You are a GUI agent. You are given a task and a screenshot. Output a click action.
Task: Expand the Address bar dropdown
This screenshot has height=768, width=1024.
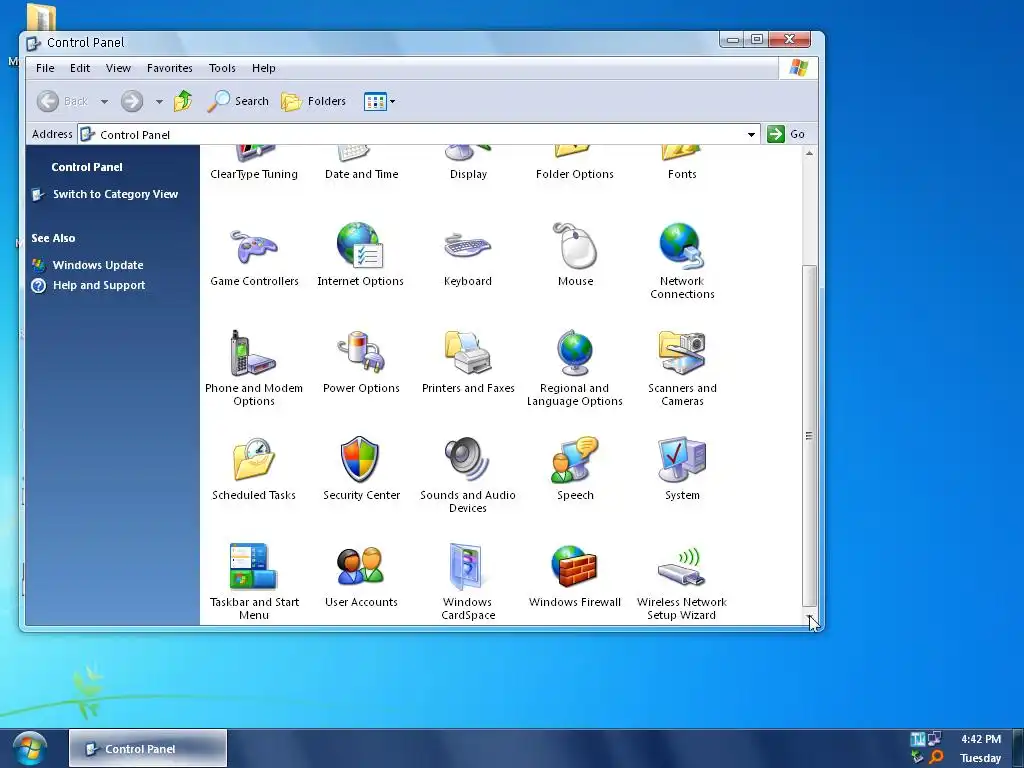pos(751,135)
